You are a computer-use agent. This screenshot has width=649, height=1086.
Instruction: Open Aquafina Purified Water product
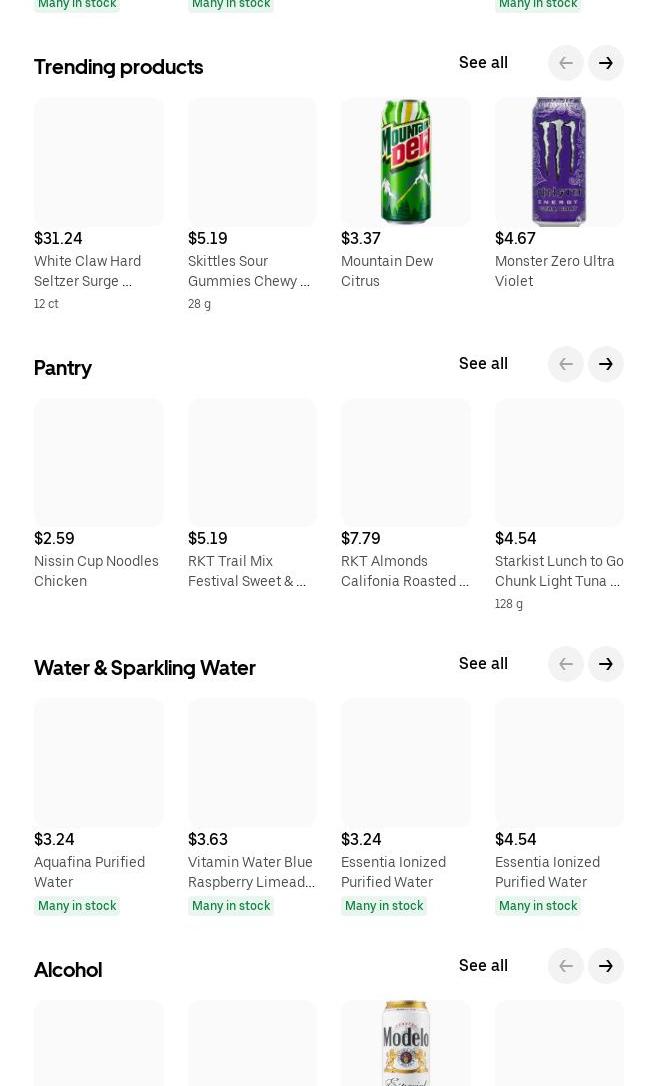(89, 871)
